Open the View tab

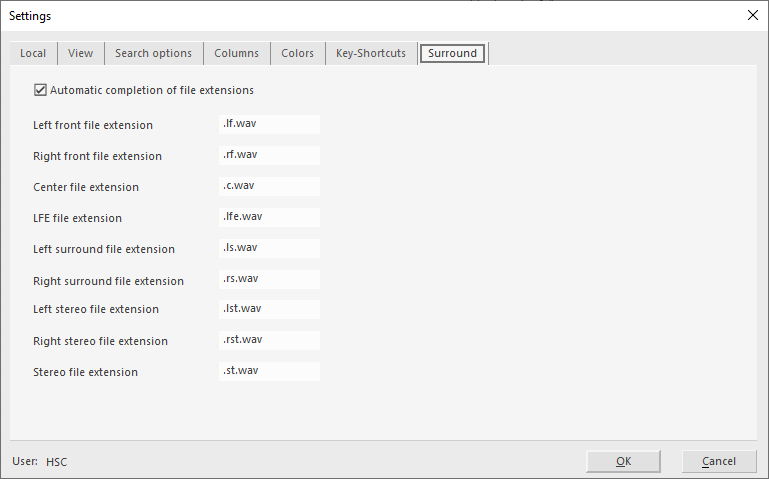coord(80,53)
